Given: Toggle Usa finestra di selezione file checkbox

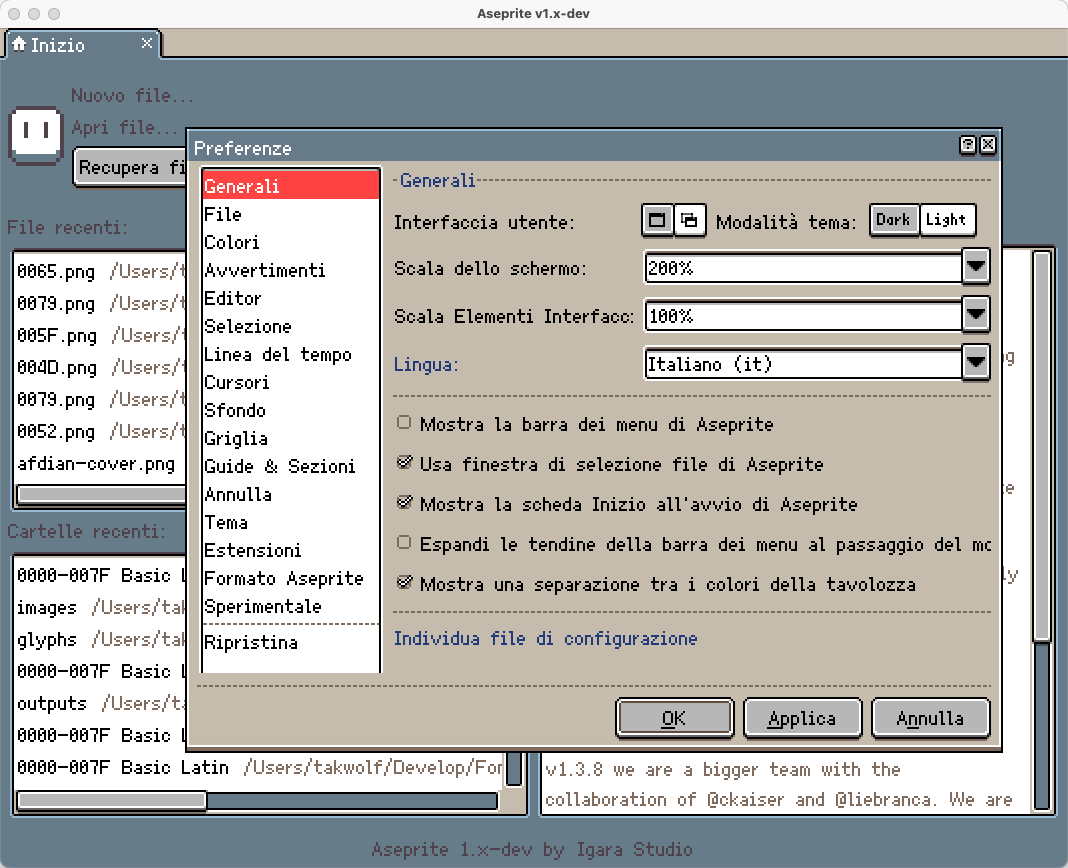Looking at the screenshot, I should click(x=404, y=463).
